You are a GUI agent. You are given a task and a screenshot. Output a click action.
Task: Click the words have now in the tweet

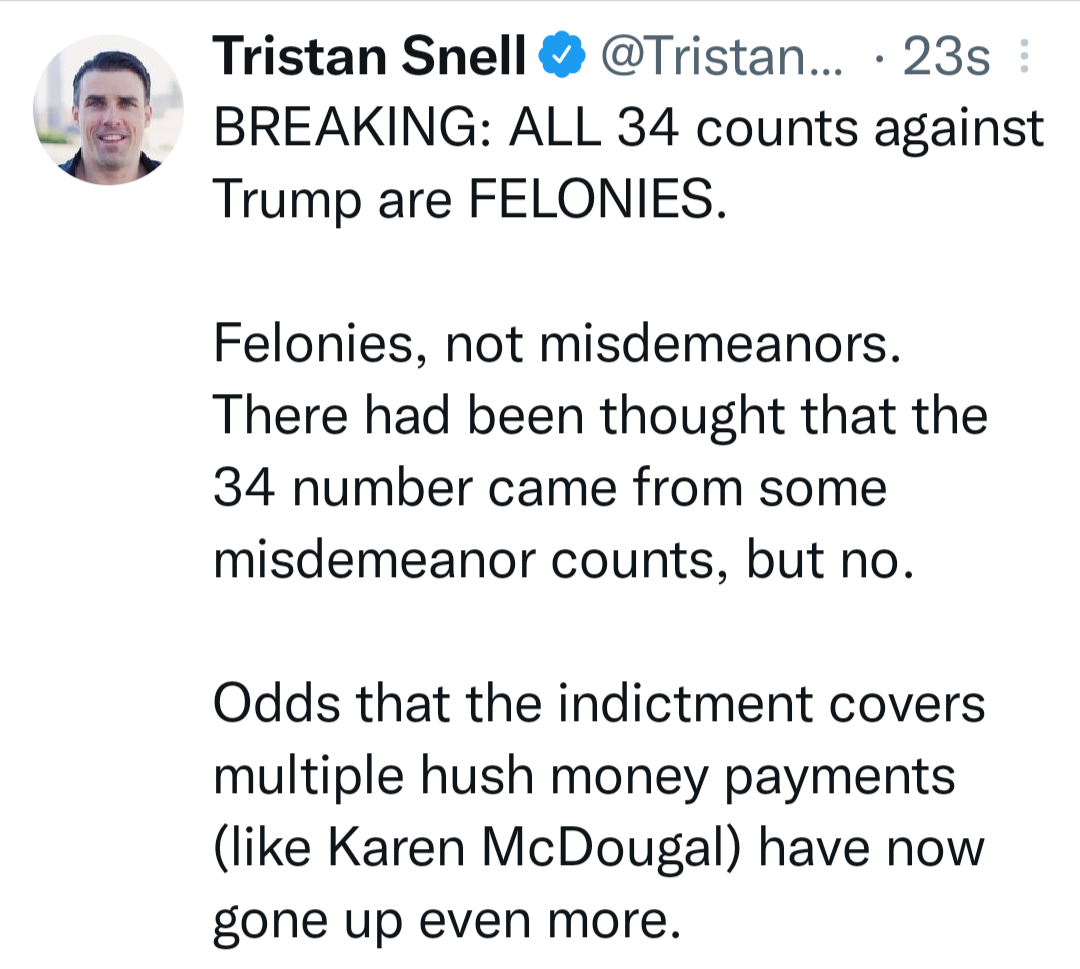[x=871, y=848]
